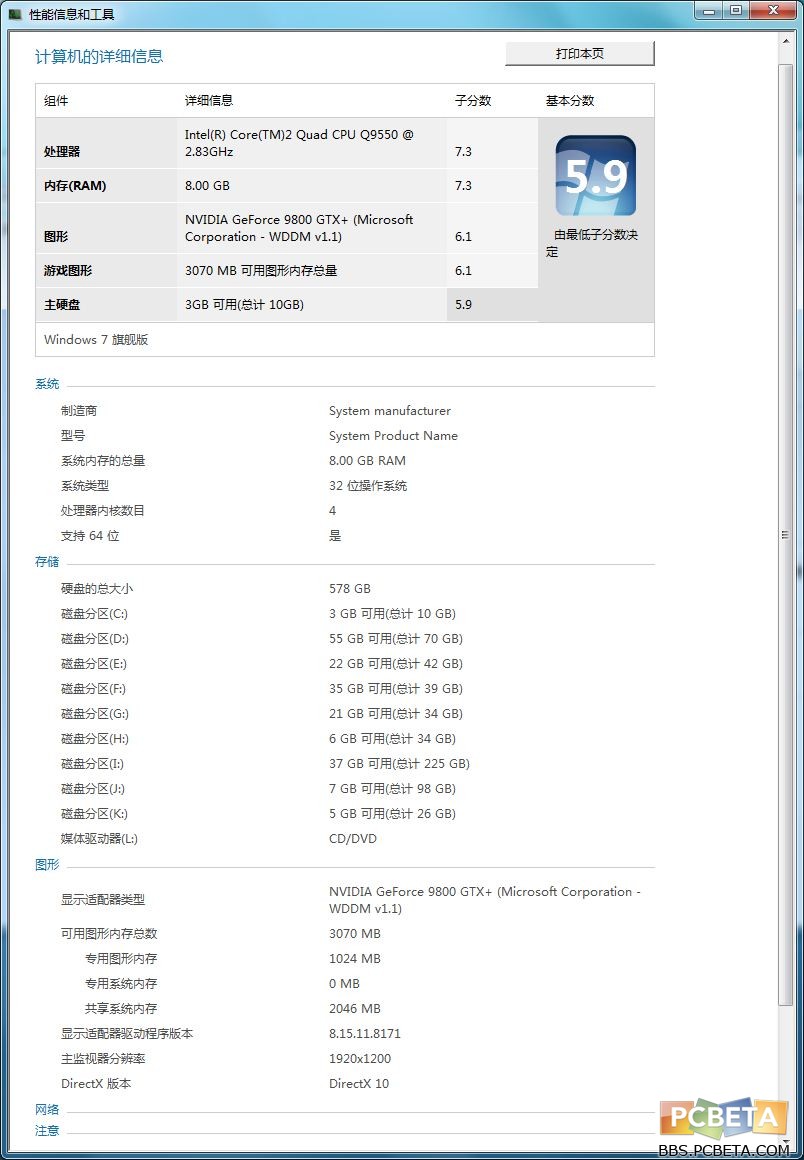
Task: Click the vertical scrollbar thumb
Action: click(x=785, y=534)
